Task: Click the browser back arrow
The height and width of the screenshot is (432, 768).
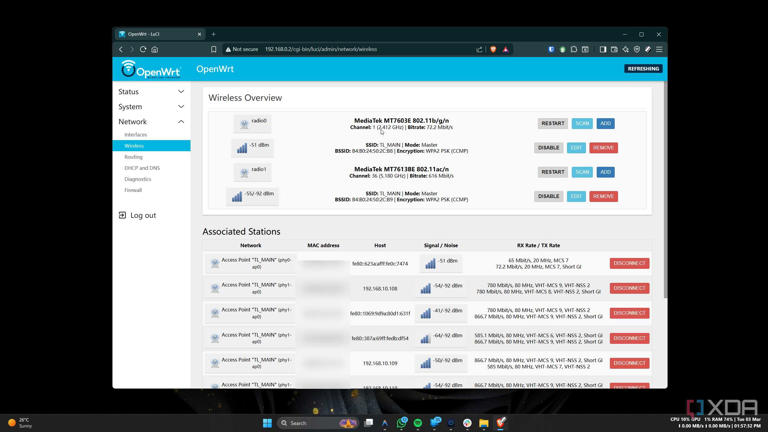Action: click(121, 49)
